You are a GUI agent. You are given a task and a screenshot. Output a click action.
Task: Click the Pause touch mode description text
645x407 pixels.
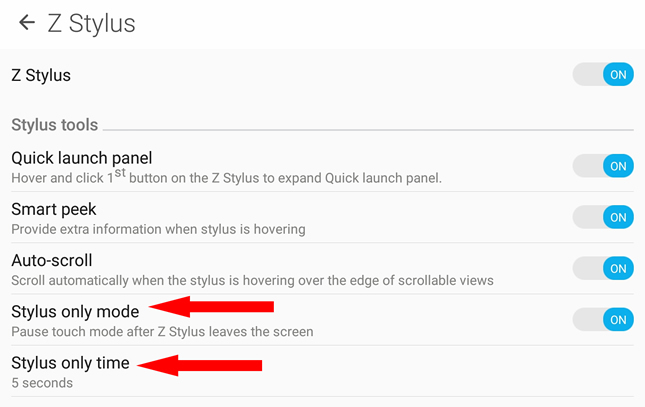click(x=162, y=332)
